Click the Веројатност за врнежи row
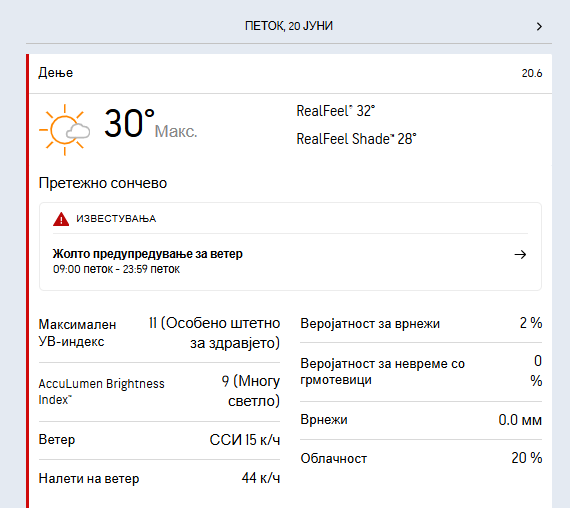Screen dimensions: 570x508 (421, 323)
